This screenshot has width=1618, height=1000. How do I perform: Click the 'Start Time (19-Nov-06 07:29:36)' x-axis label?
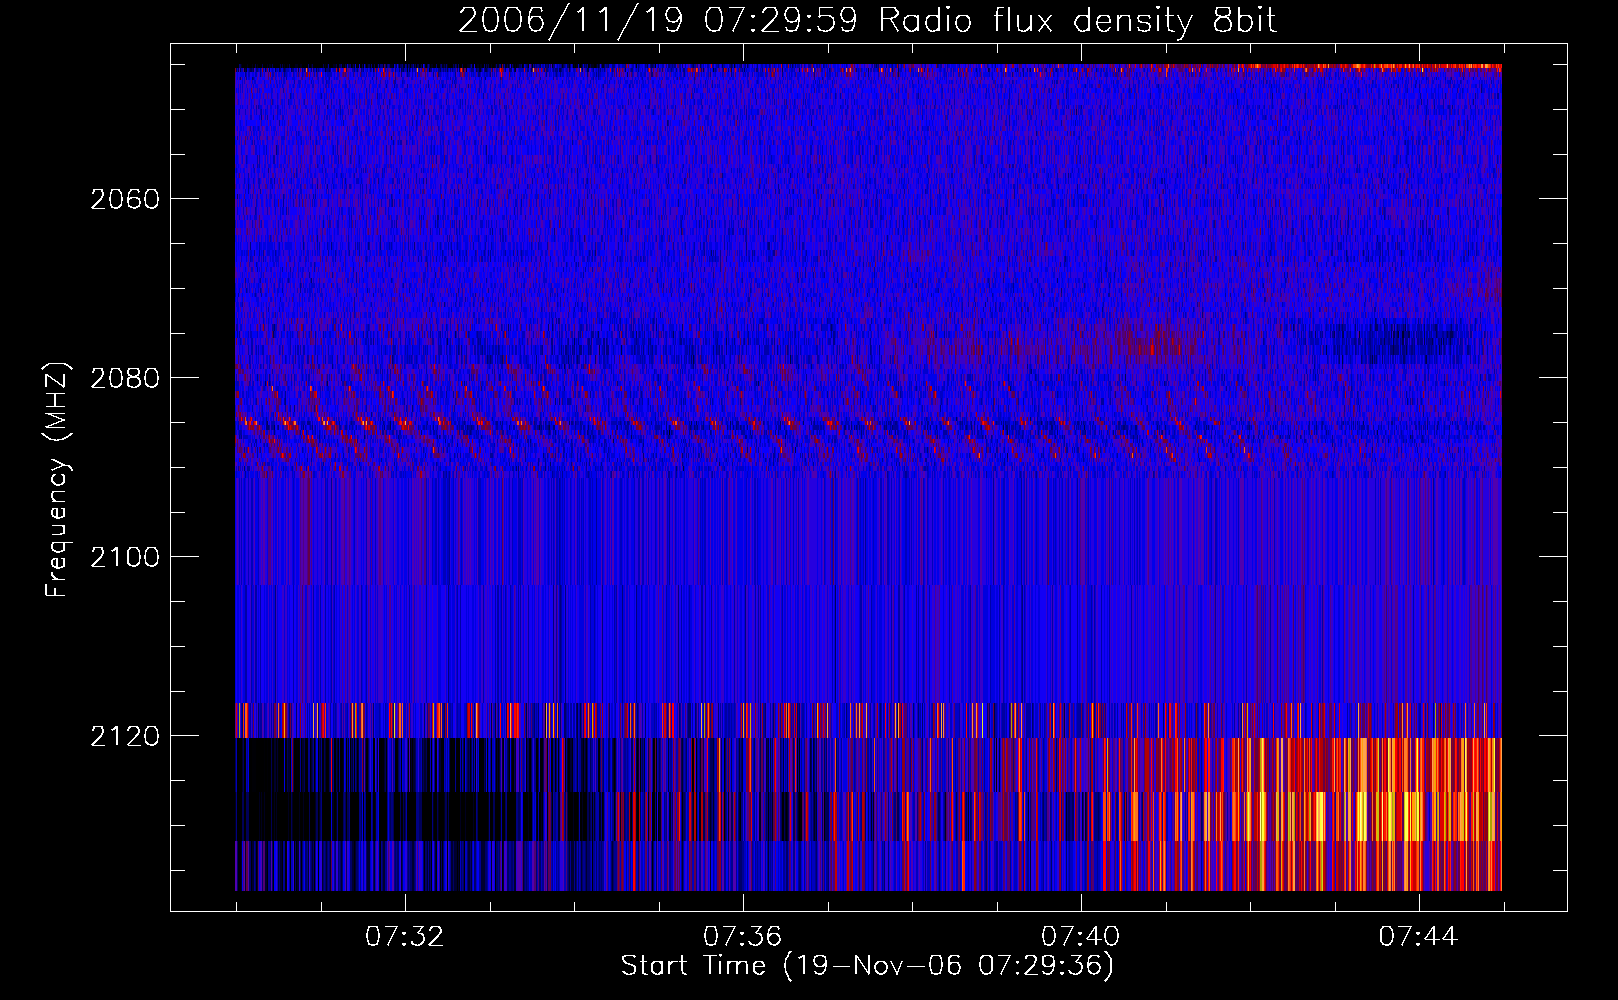[867, 966]
